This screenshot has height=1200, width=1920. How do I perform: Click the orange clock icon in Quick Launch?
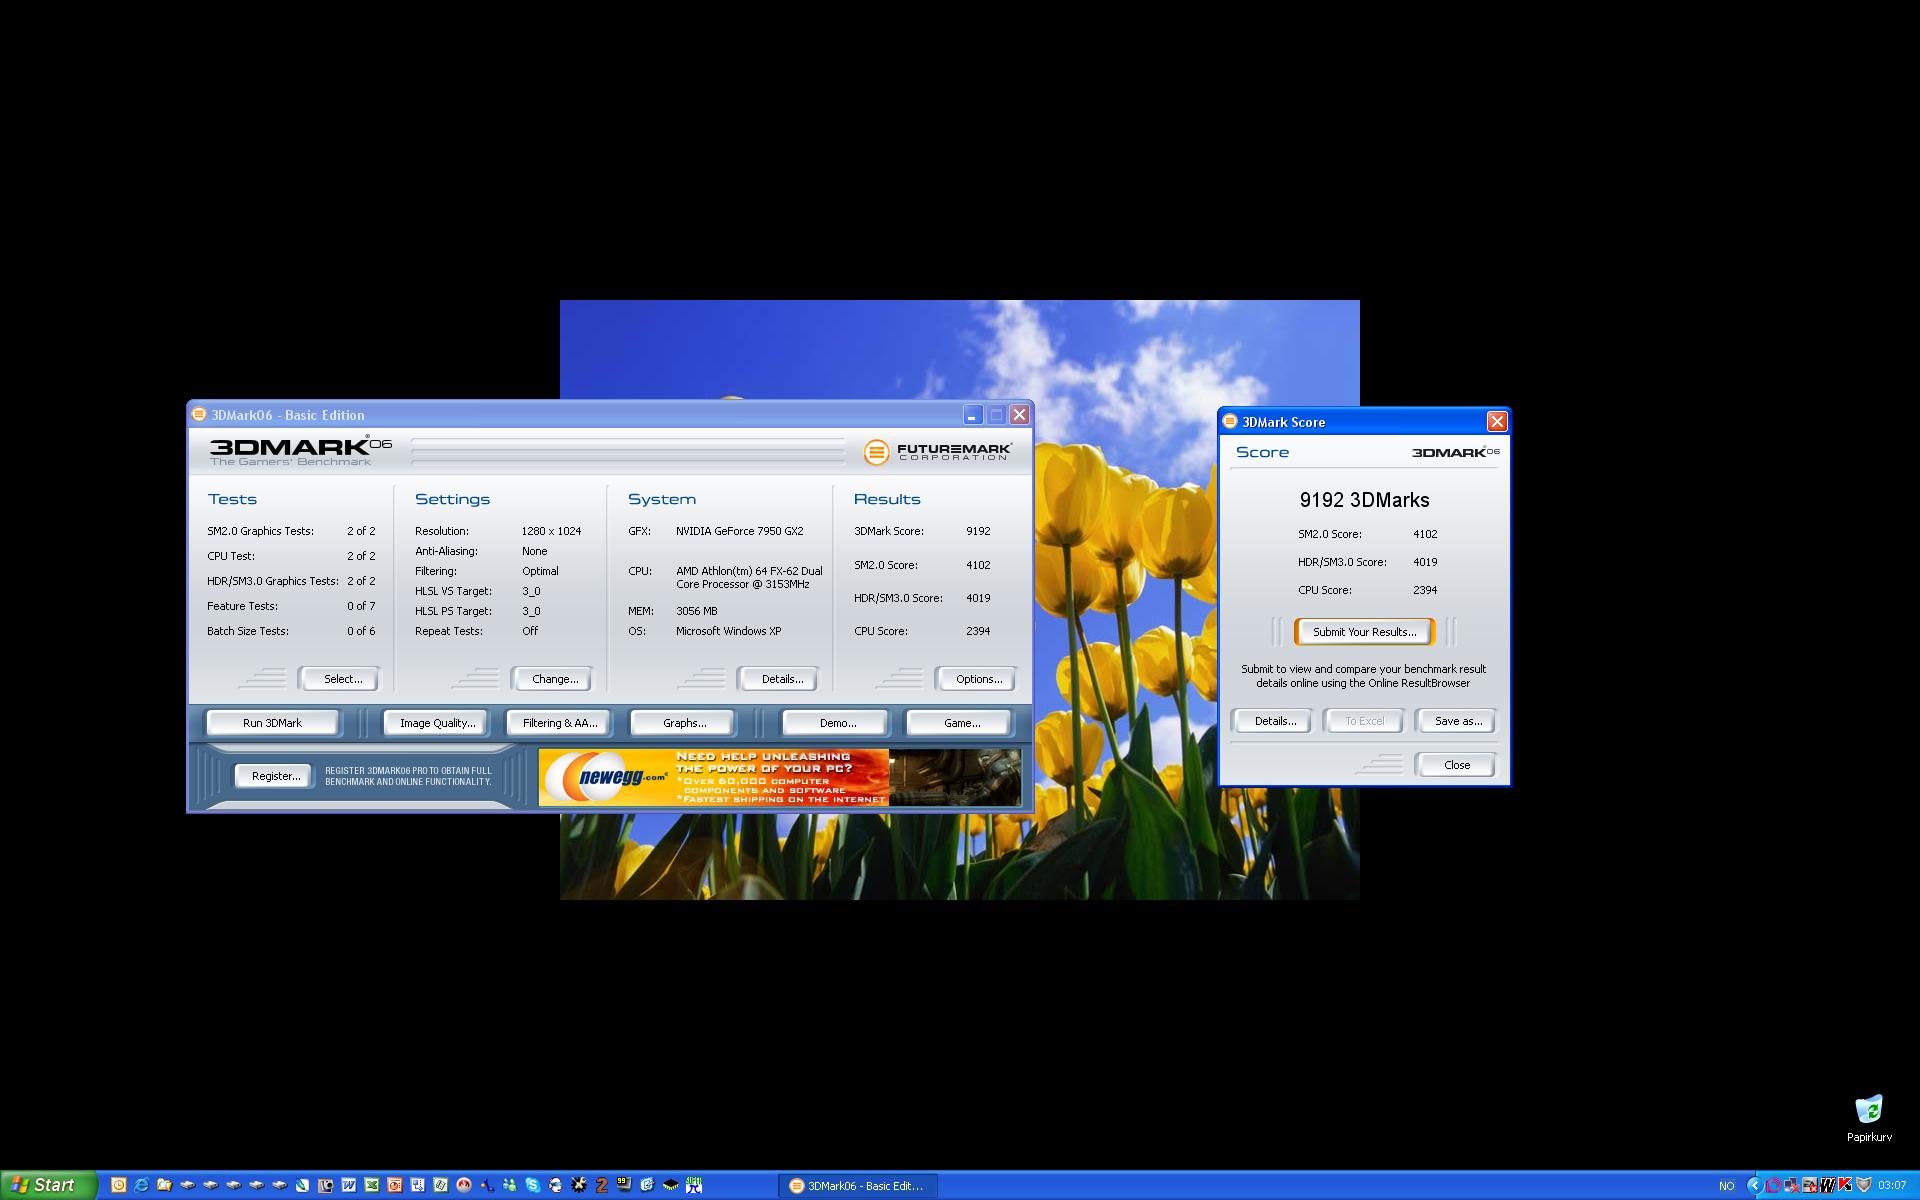118,1185
